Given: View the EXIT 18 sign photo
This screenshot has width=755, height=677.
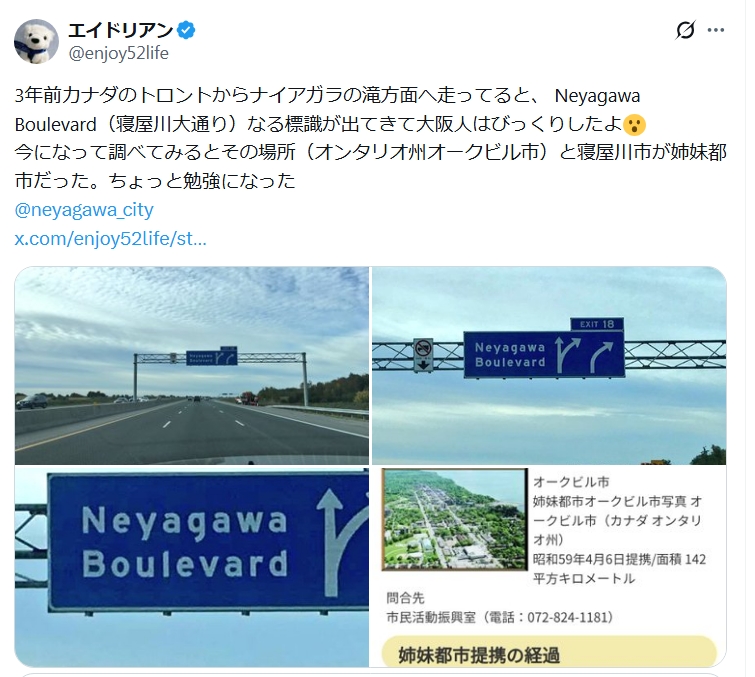Looking at the screenshot, I should 549,365.
